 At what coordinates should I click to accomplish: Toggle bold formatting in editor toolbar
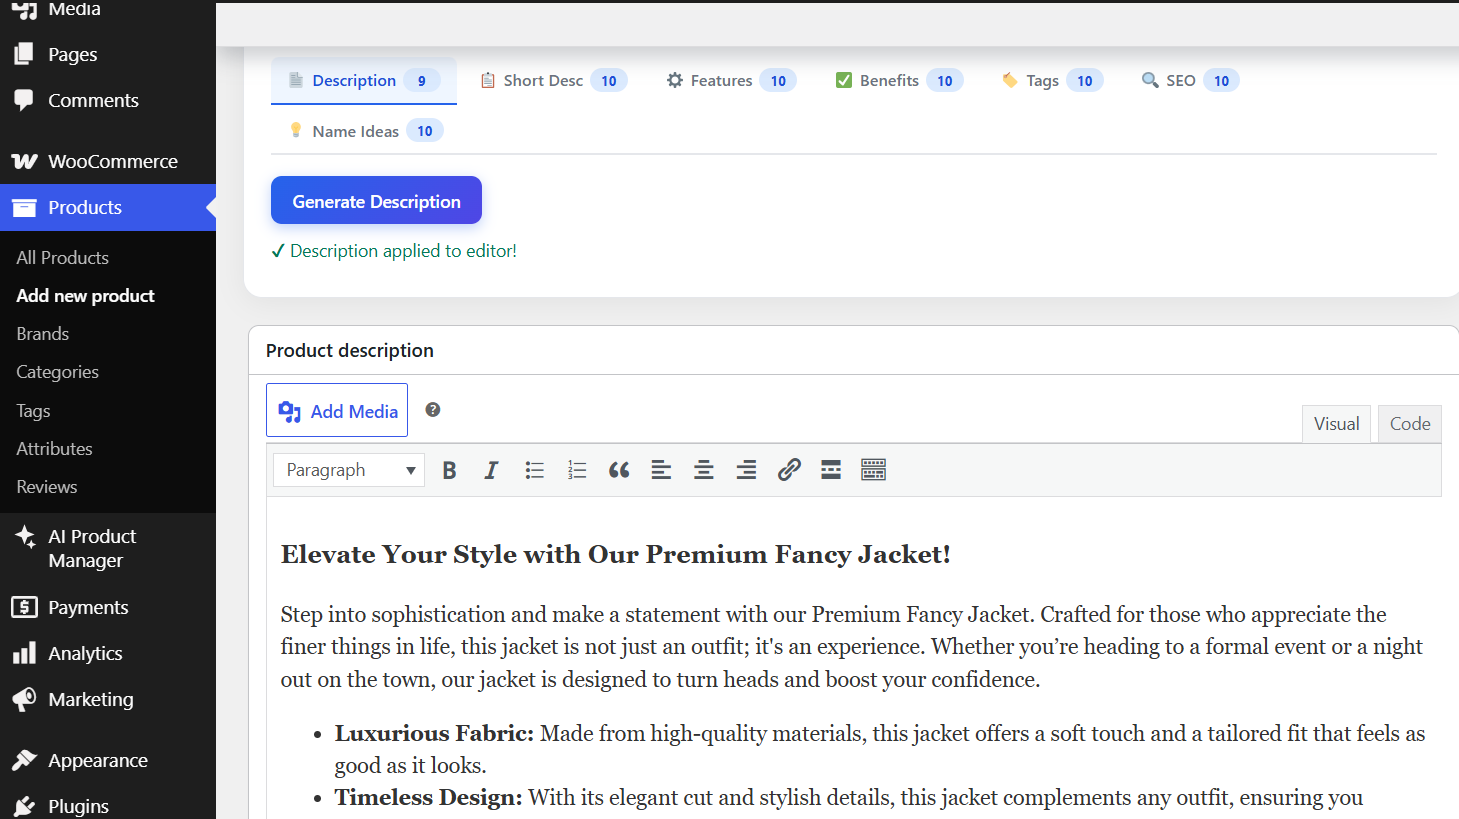[449, 470]
